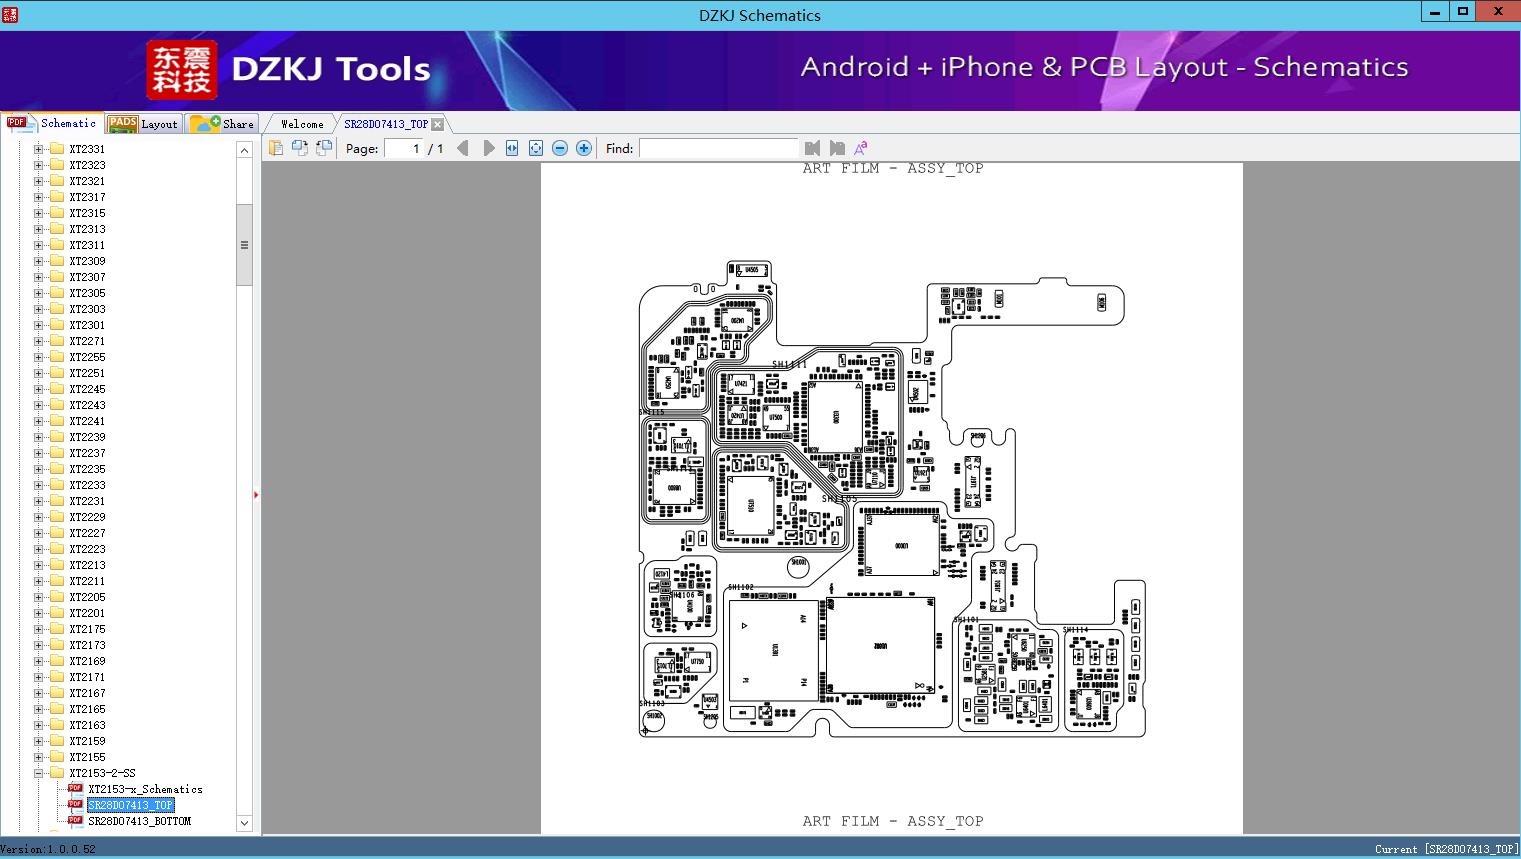
Task: Click the Current [SR28D07413_TOP] status text
Action: point(1446,849)
